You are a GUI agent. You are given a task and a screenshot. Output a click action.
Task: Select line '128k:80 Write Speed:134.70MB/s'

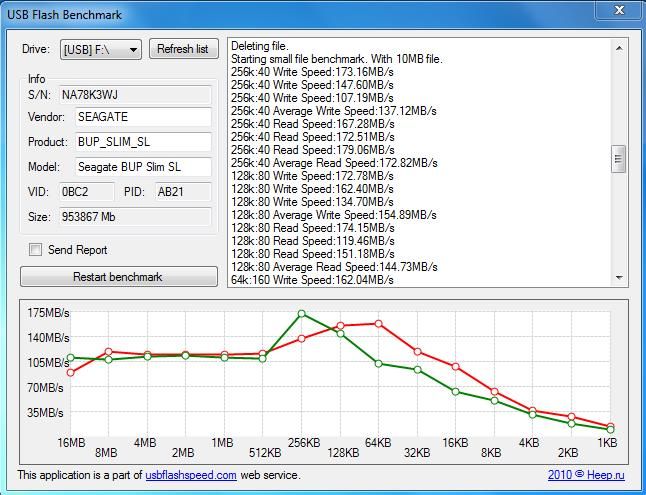(312, 202)
